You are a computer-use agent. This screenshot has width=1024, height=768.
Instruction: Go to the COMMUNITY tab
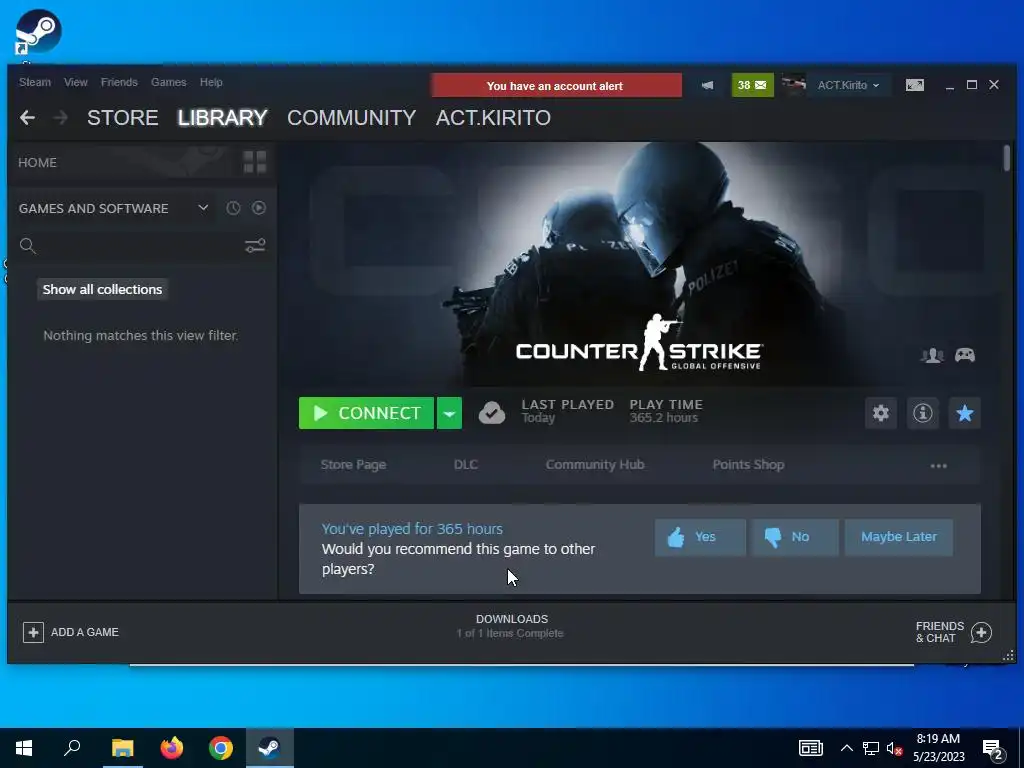pos(351,118)
